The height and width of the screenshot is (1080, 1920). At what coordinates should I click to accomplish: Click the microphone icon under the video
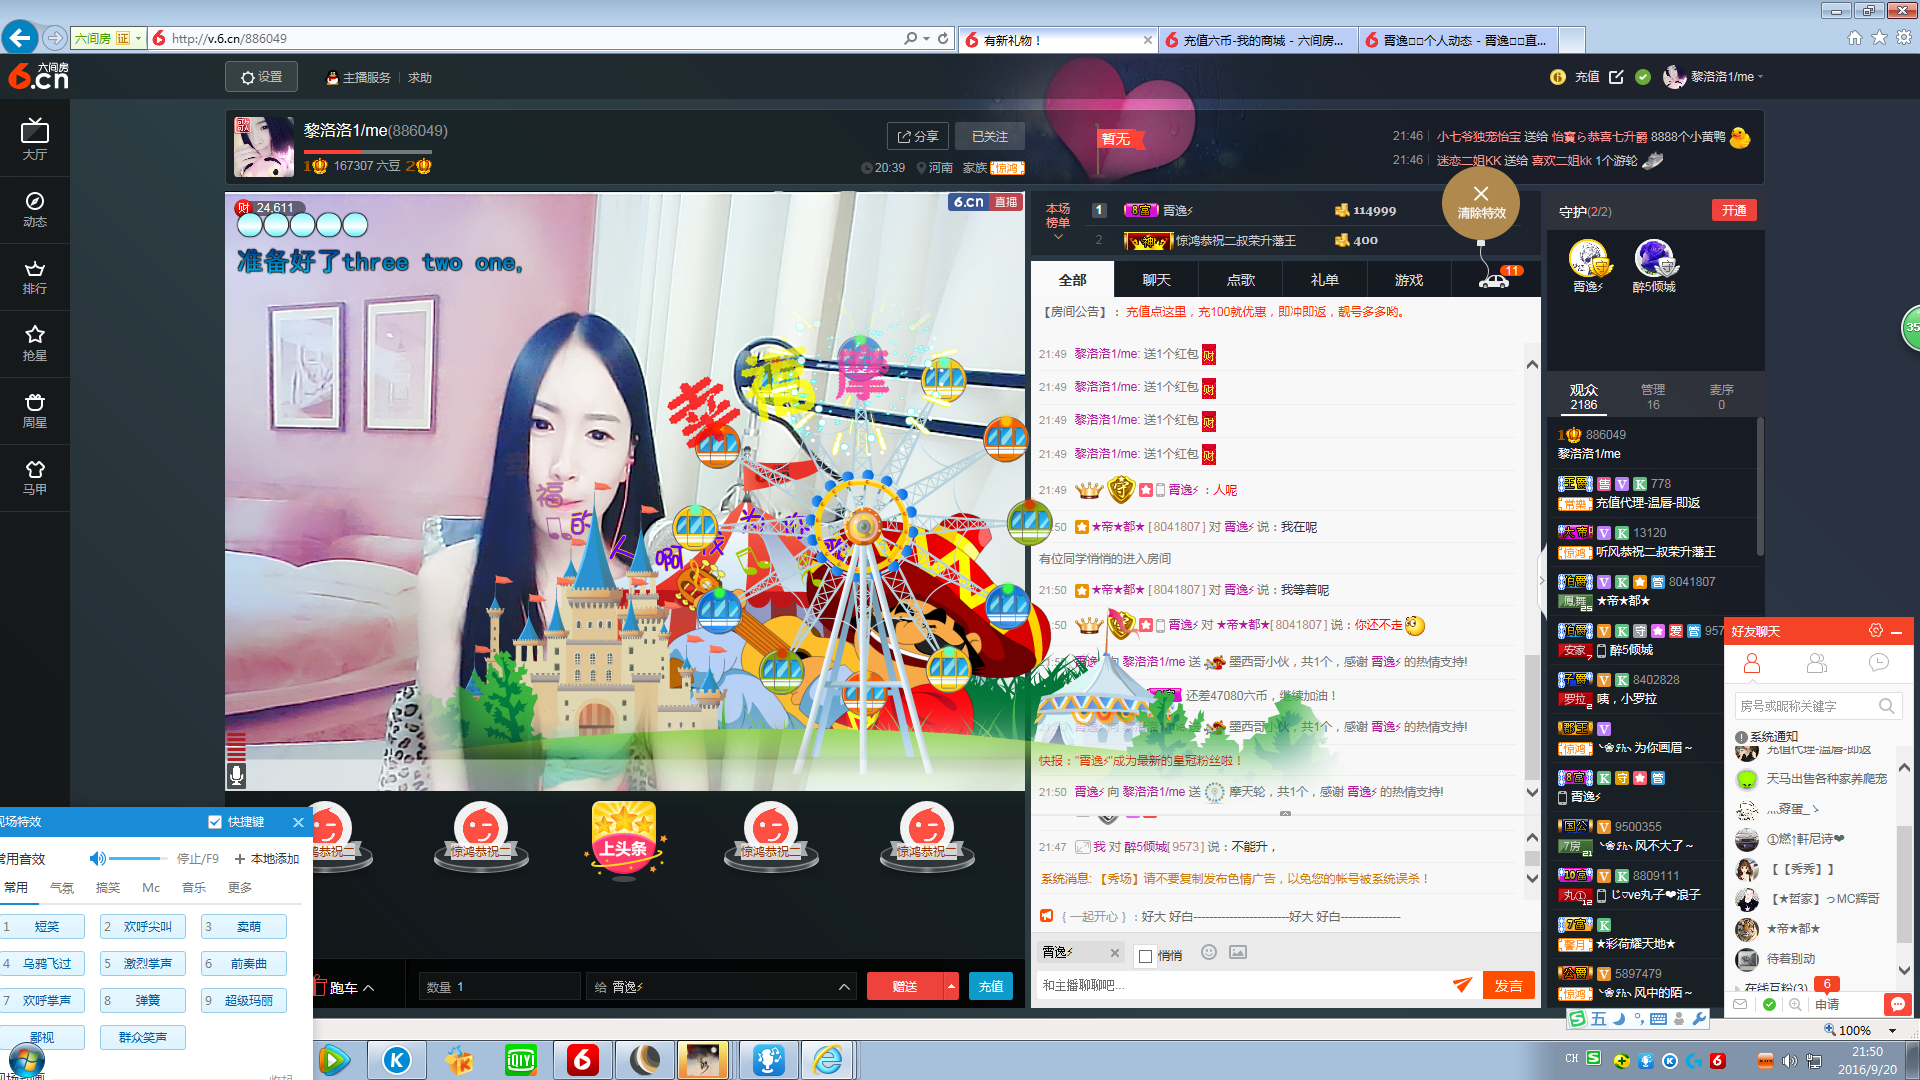(x=237, y=774)
